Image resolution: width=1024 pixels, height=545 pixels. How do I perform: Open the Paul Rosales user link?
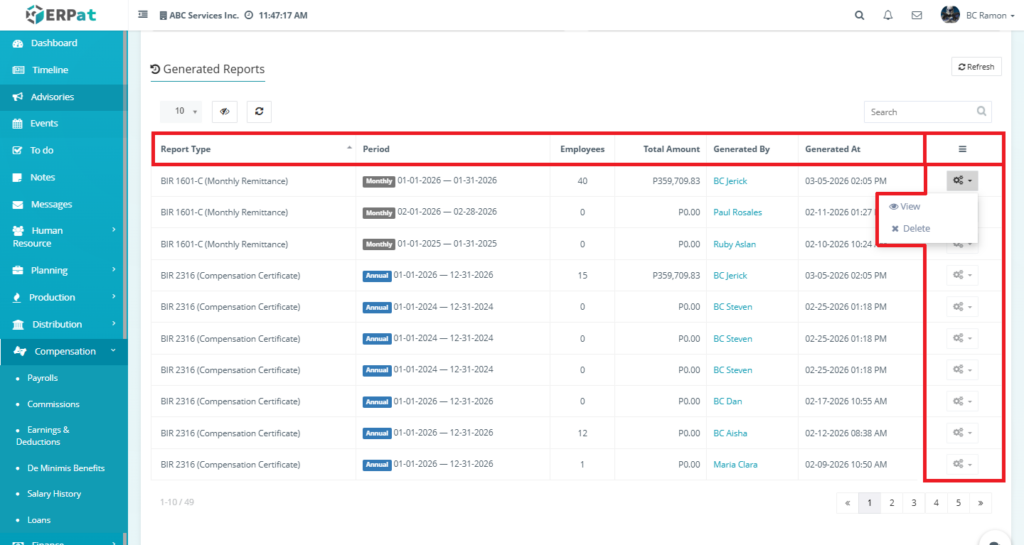point(737,212)
